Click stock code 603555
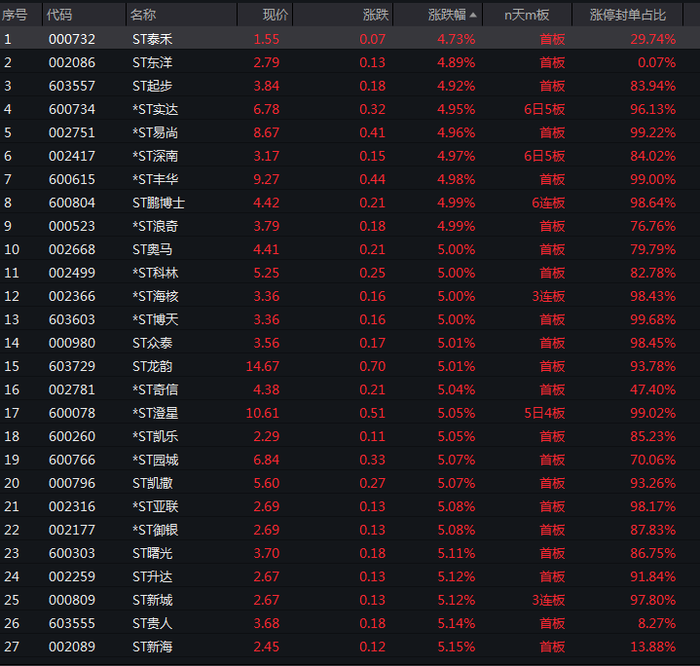The width and height of the screenshot is (700, 666). 72,624
